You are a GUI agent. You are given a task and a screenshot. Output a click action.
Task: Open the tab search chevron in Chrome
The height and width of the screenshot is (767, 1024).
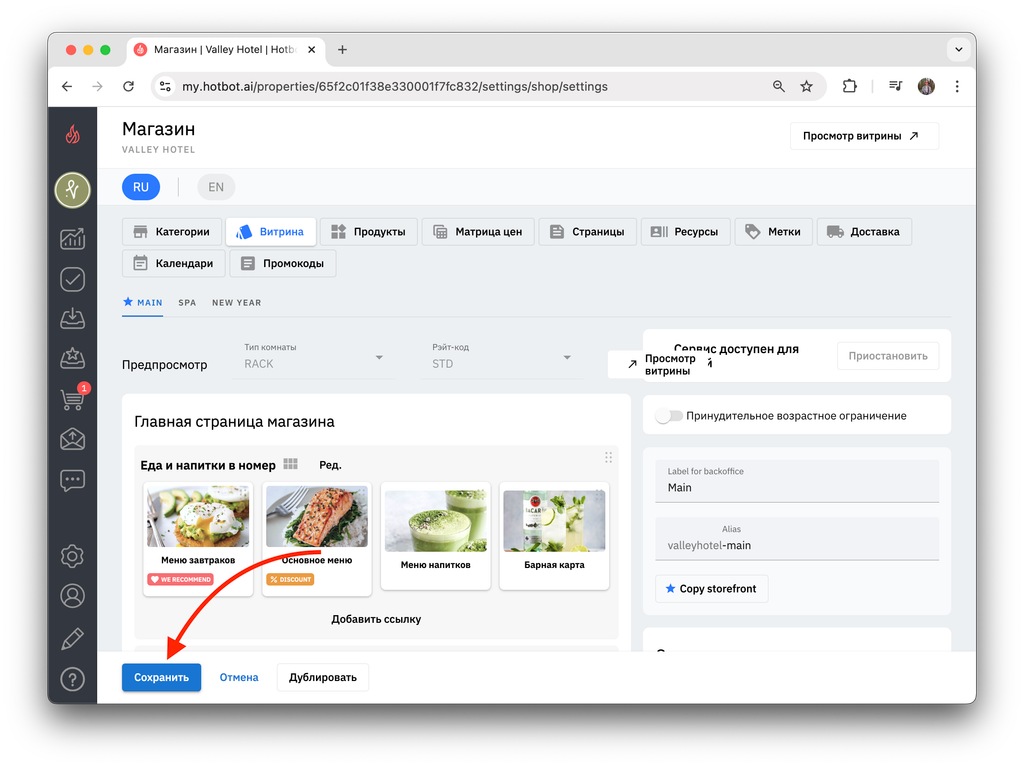[x=958, y=50]
